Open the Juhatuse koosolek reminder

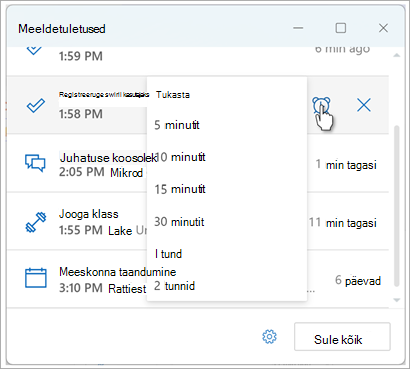click(198, 163)
